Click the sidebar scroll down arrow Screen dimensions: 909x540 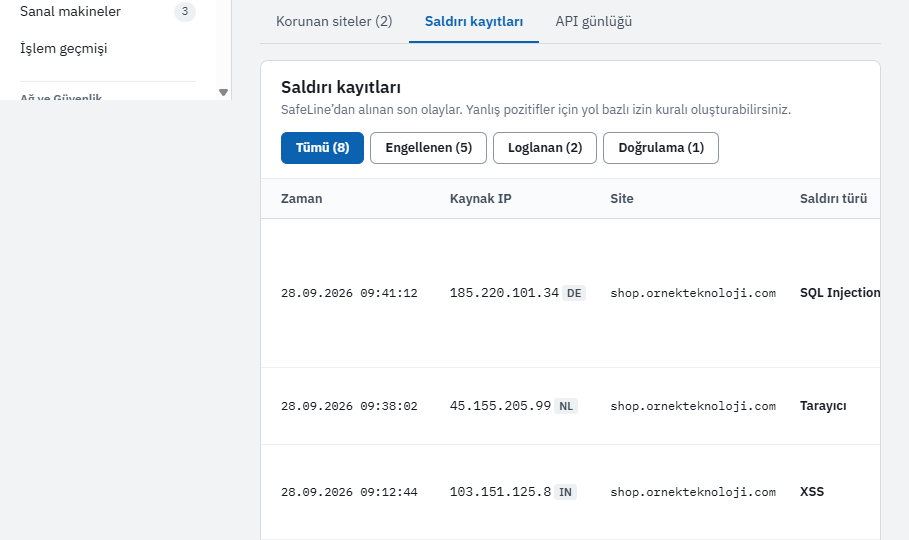coord(223,92)
